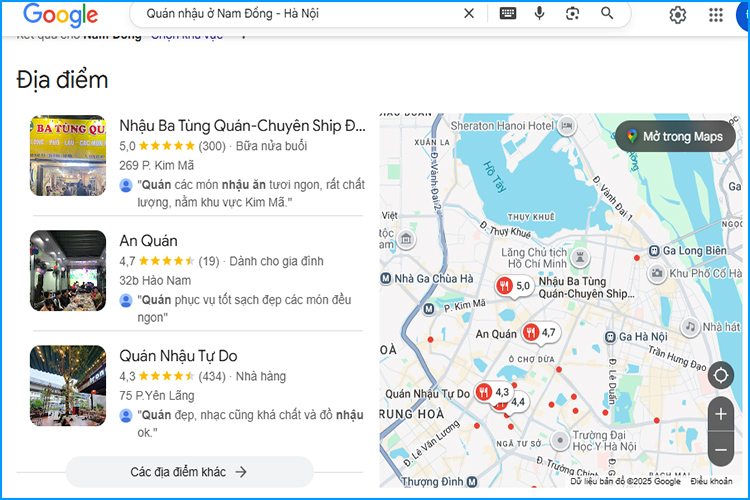Image resolution: width=750 pixels, height=500 pixels.
Task: Click Tự Do (434) reviews count
Action: (212, 376)
